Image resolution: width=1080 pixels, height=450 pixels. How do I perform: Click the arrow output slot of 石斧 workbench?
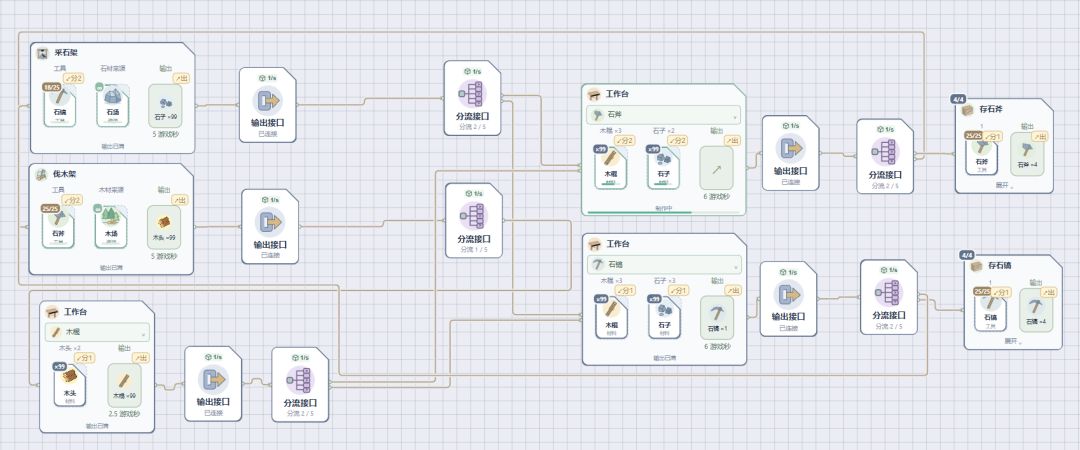point(717,167)
